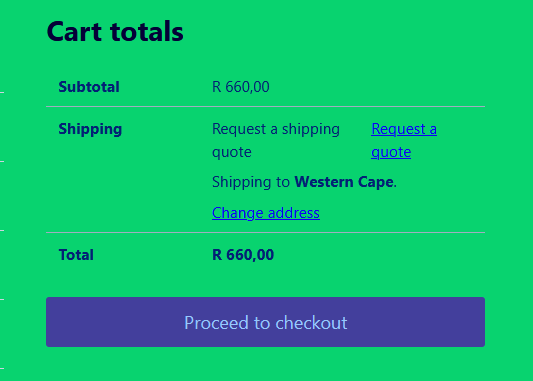Open the Request a quote link

pos(404,140)
